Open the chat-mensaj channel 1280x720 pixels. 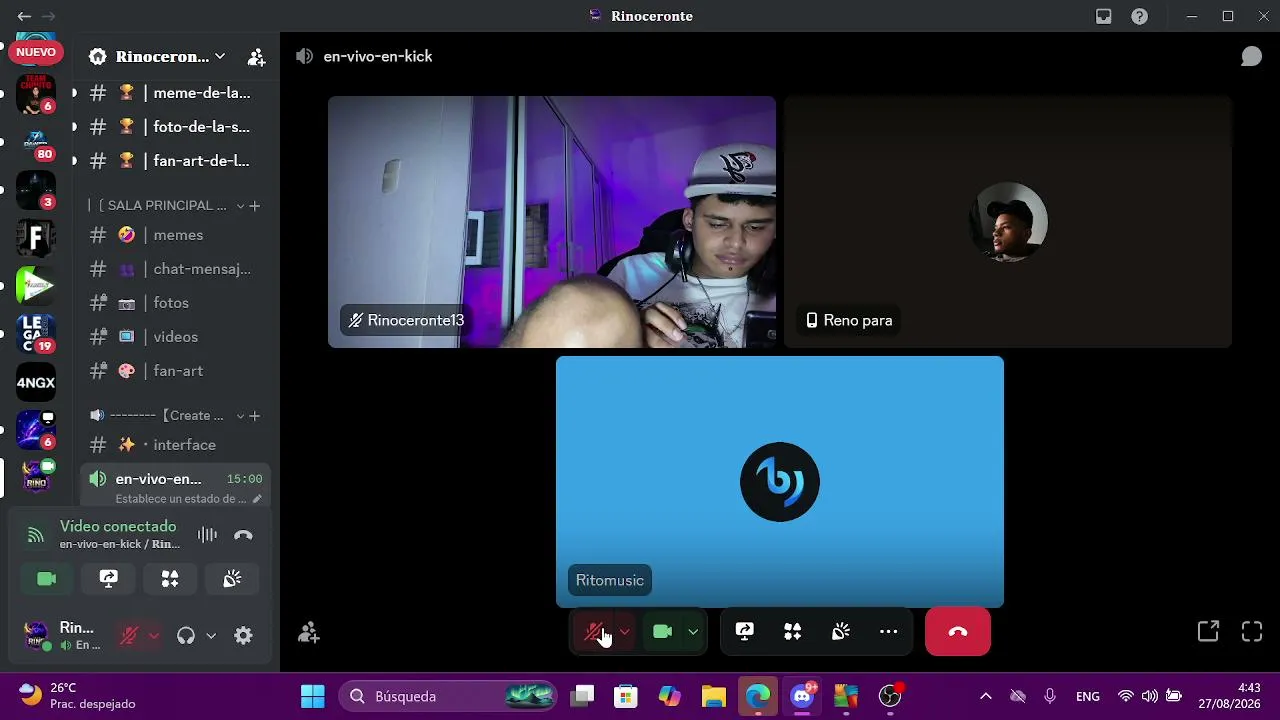tap(171, 269)
